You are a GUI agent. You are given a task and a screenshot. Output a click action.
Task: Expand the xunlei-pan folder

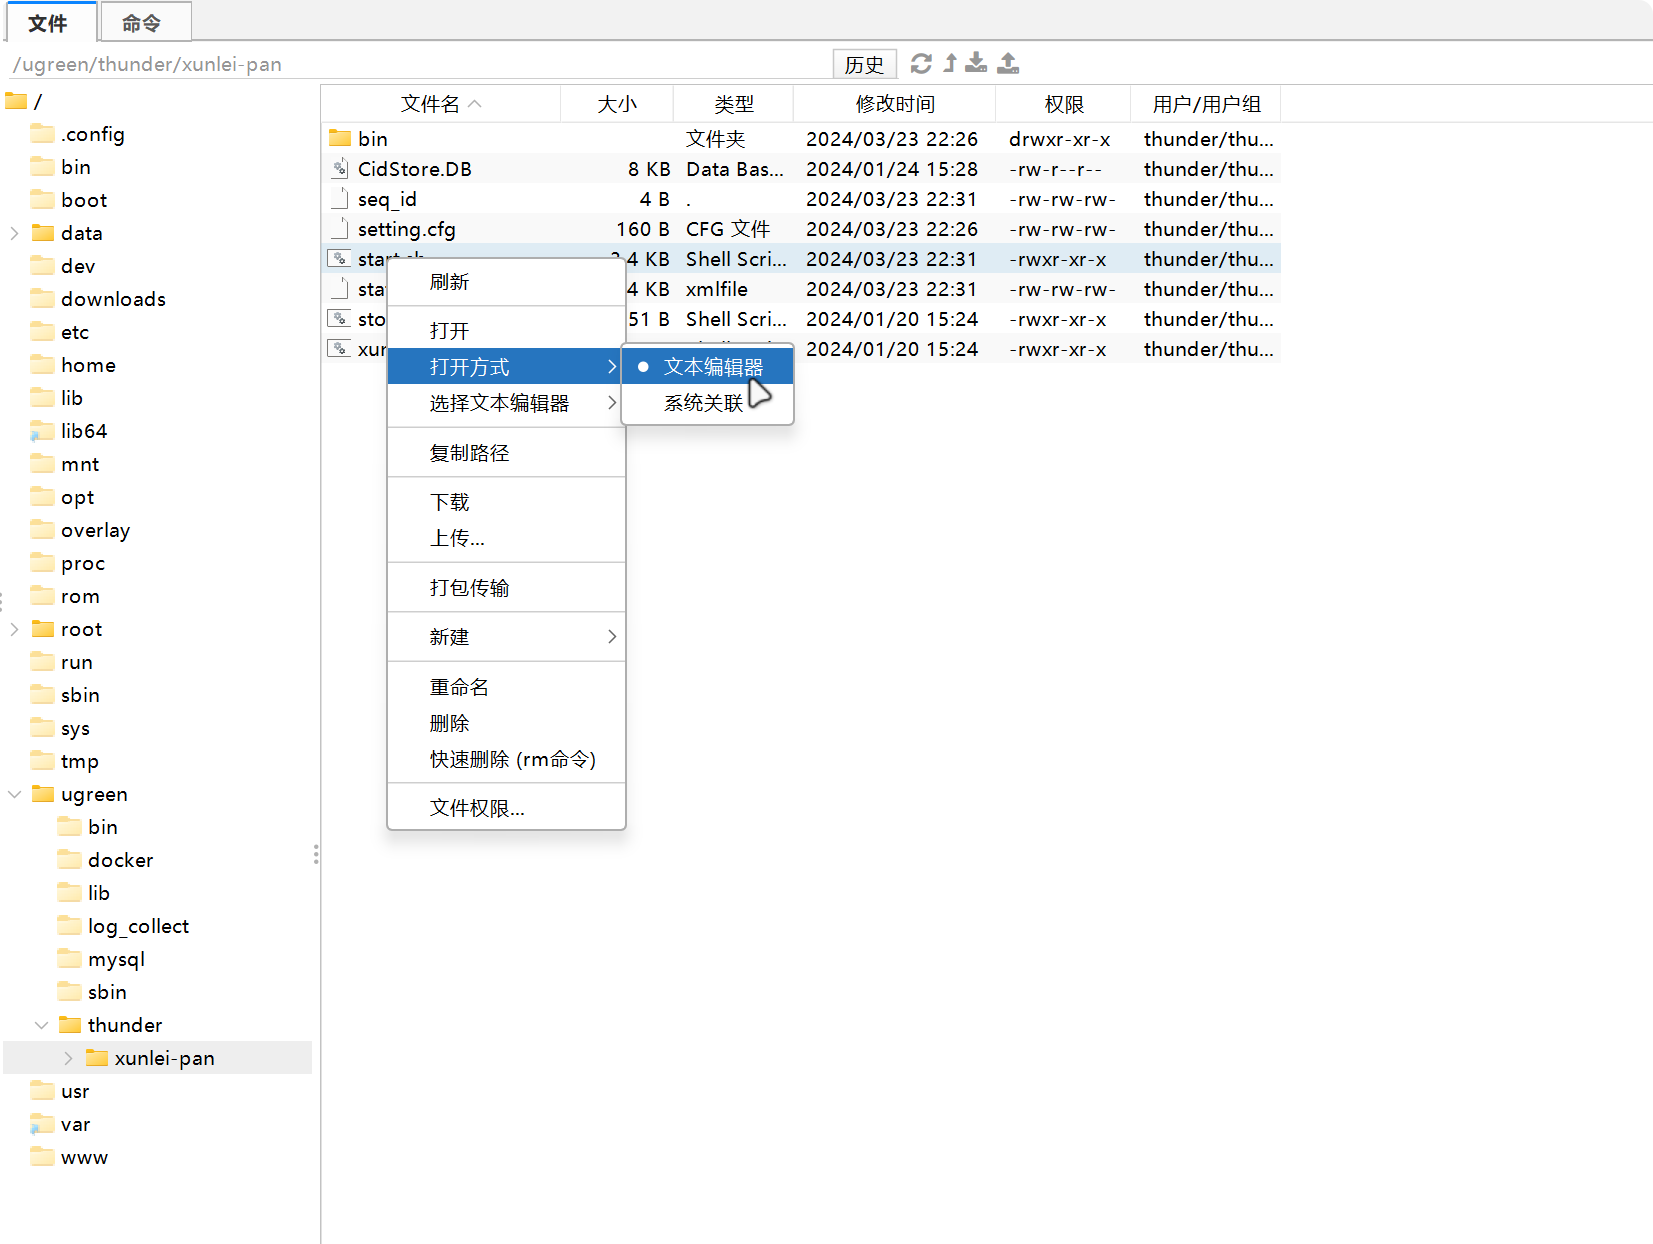point(68,1058)
